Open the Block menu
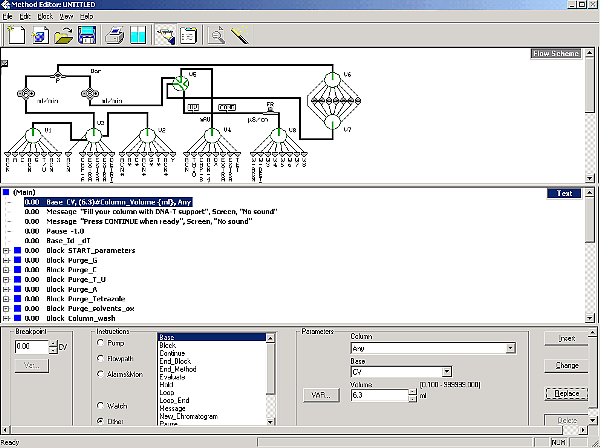 (45, 16)
